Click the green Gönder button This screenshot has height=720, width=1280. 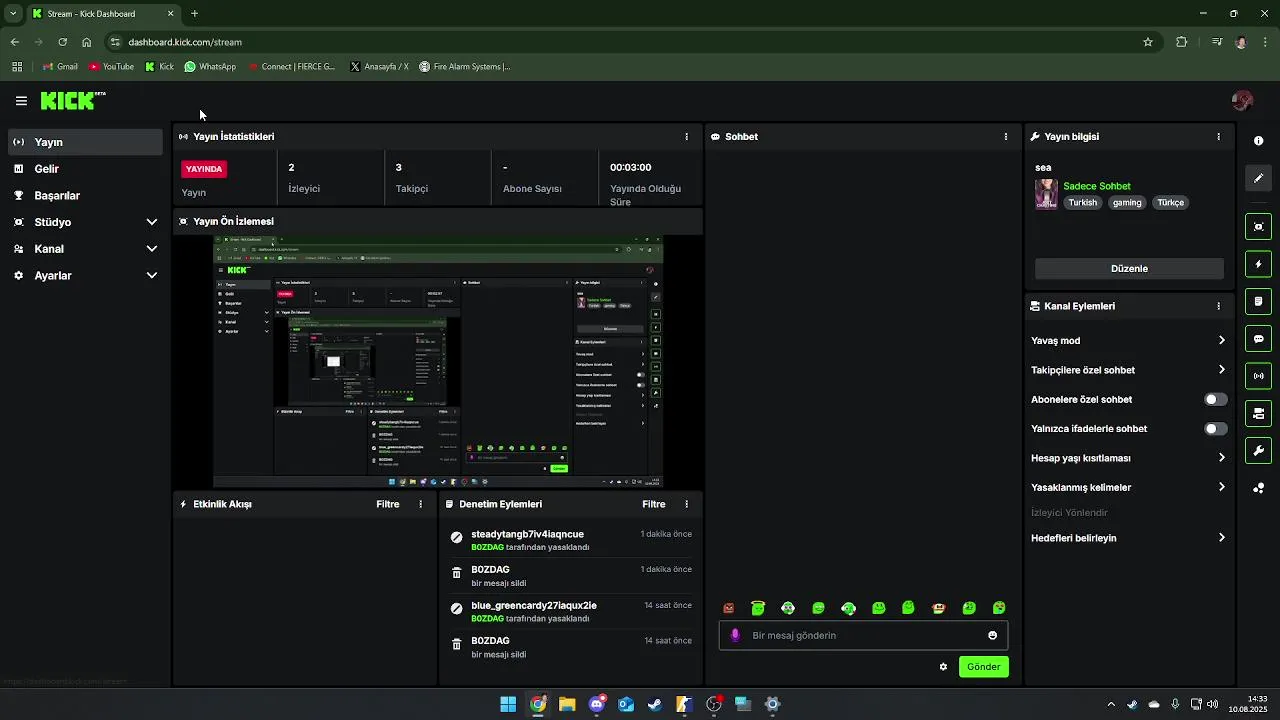[983, 667]
